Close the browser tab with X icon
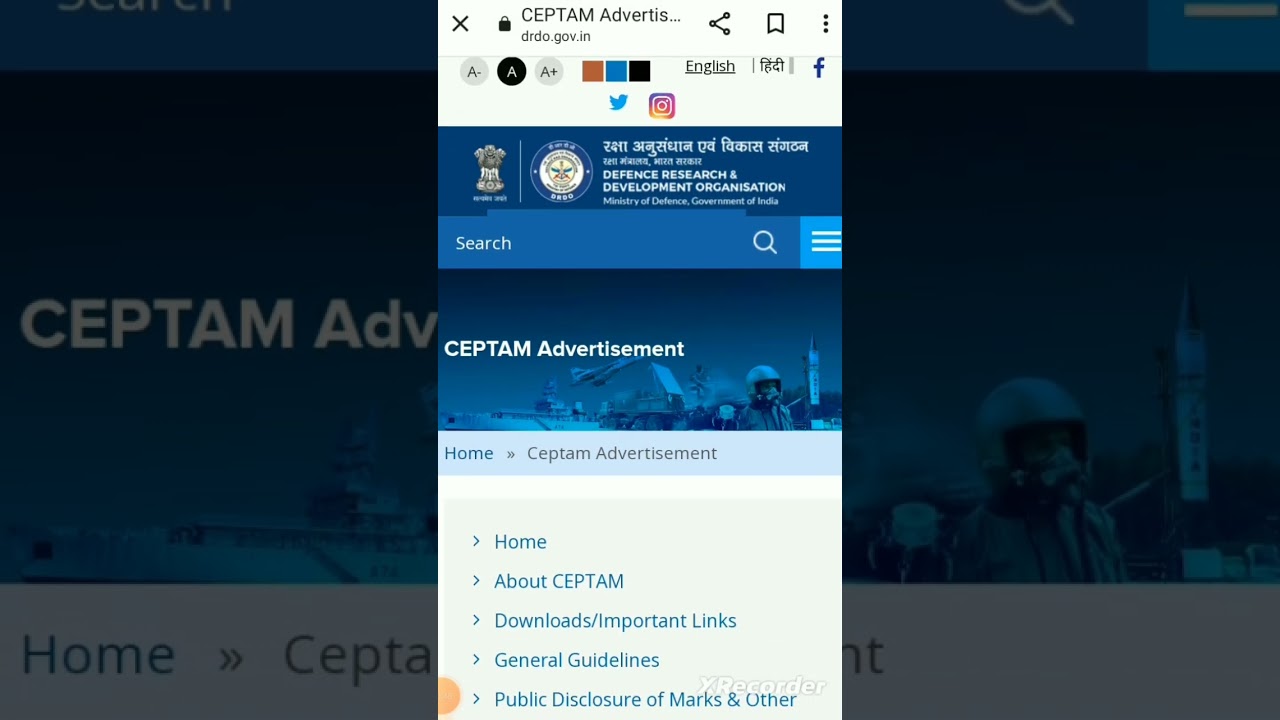The height and width of the screenshot is (720, 1280). 460,24
